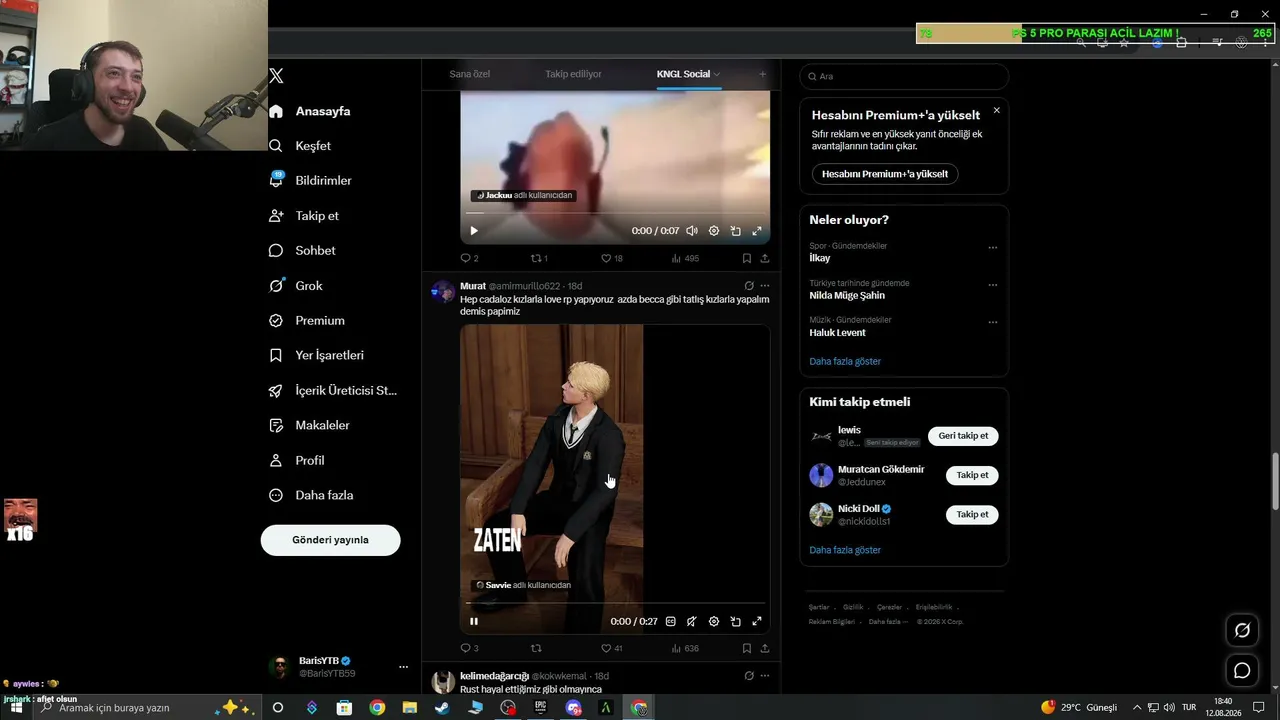Screen dimensions: 1280x720
Task: Play the Jackuu video
Action: (x=474, y=231)
